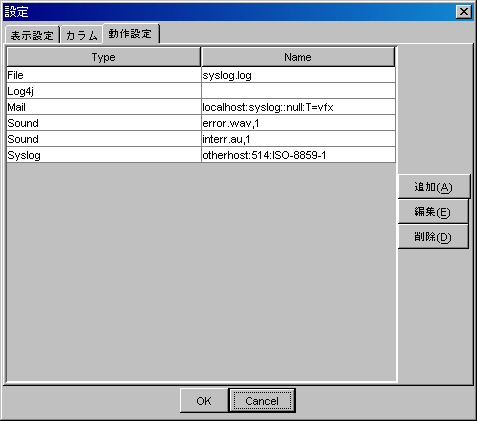Image resolution: width=477 pixels, height=421 pixels.
Task: Click the 編集(E) edit button
Action: (433, 212)
